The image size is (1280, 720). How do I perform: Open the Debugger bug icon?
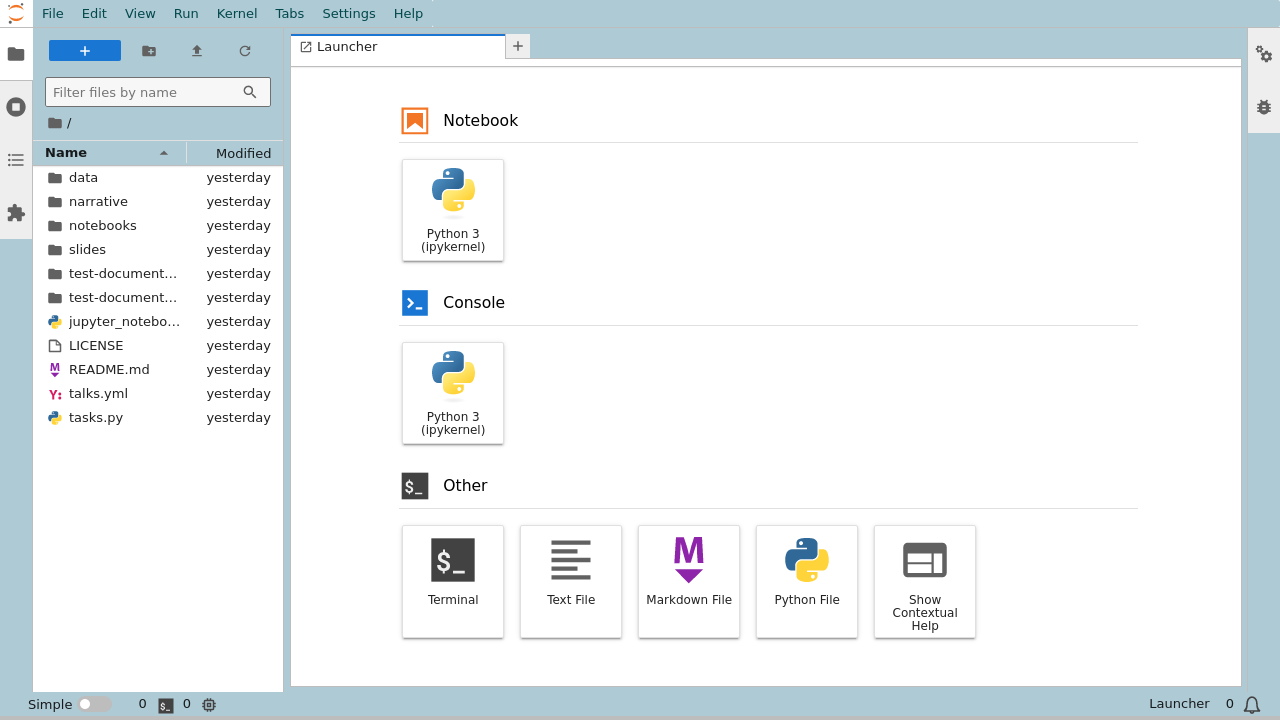1264,107
